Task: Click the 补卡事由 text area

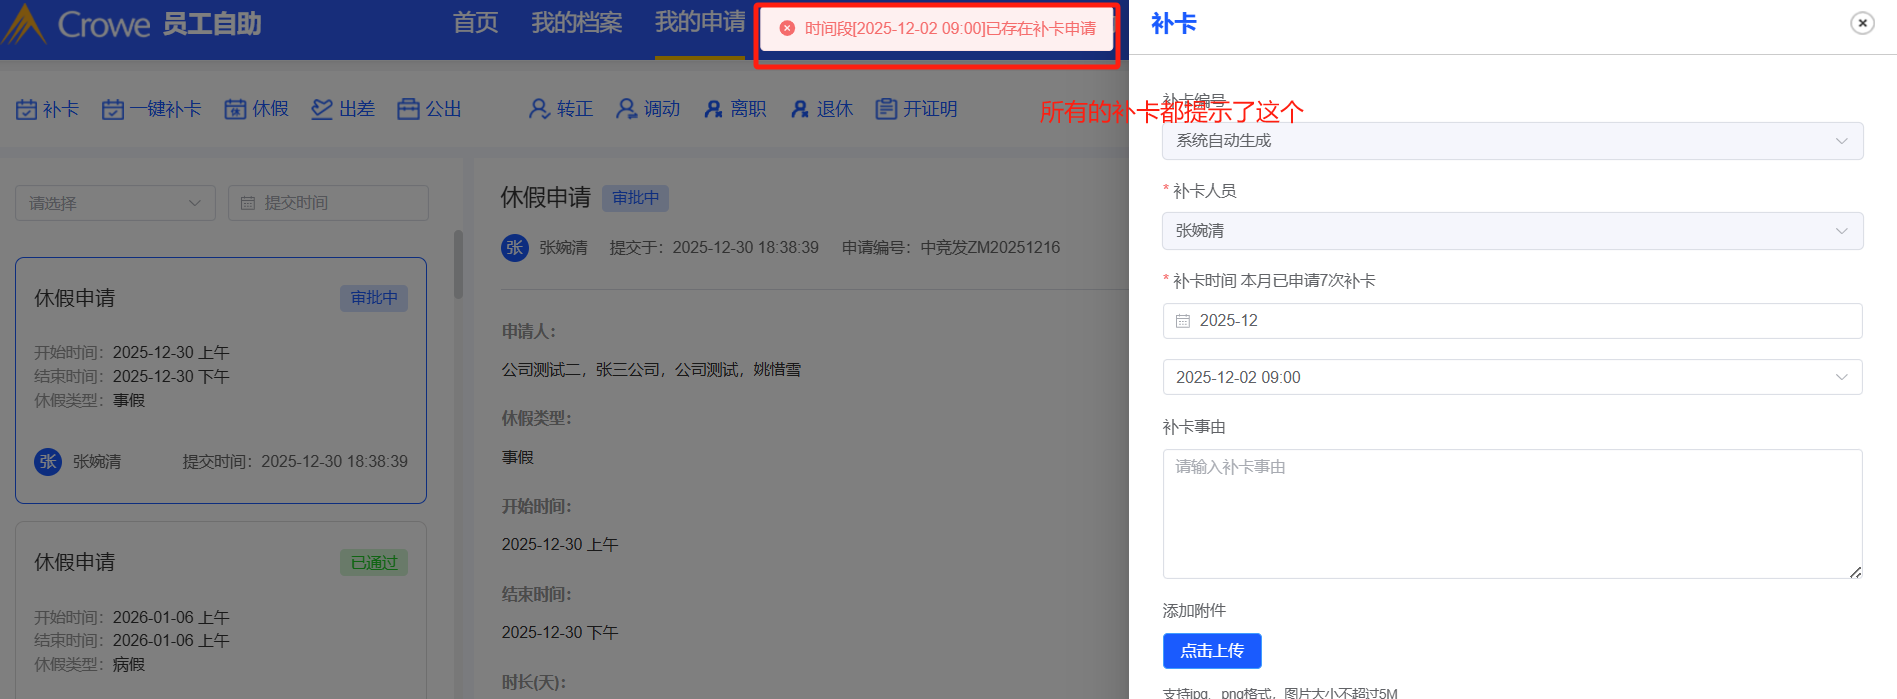Action: click(x=1512, y=514)
